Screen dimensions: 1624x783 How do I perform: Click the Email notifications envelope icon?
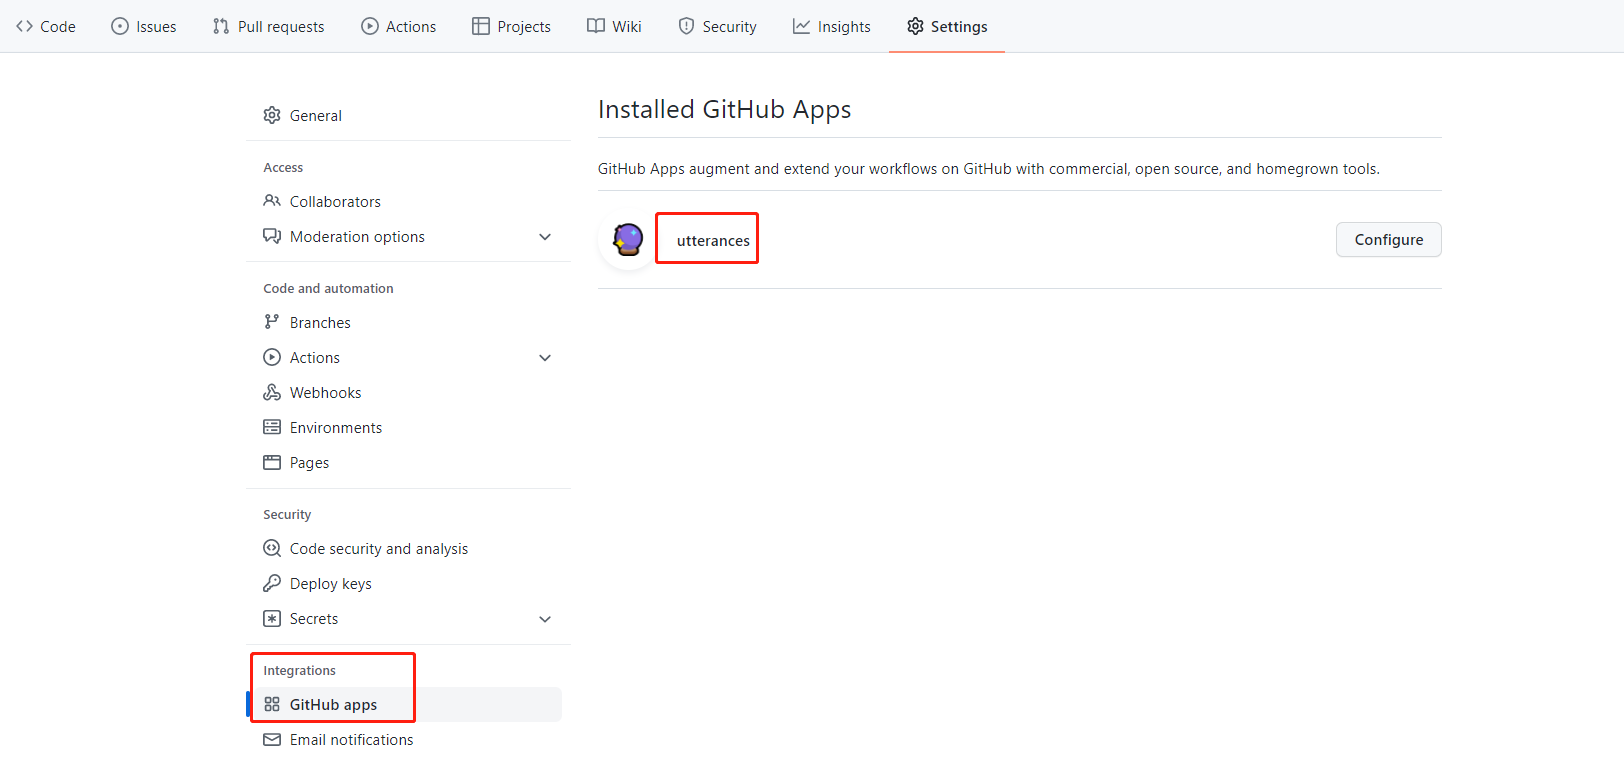[x=272, y=739]
